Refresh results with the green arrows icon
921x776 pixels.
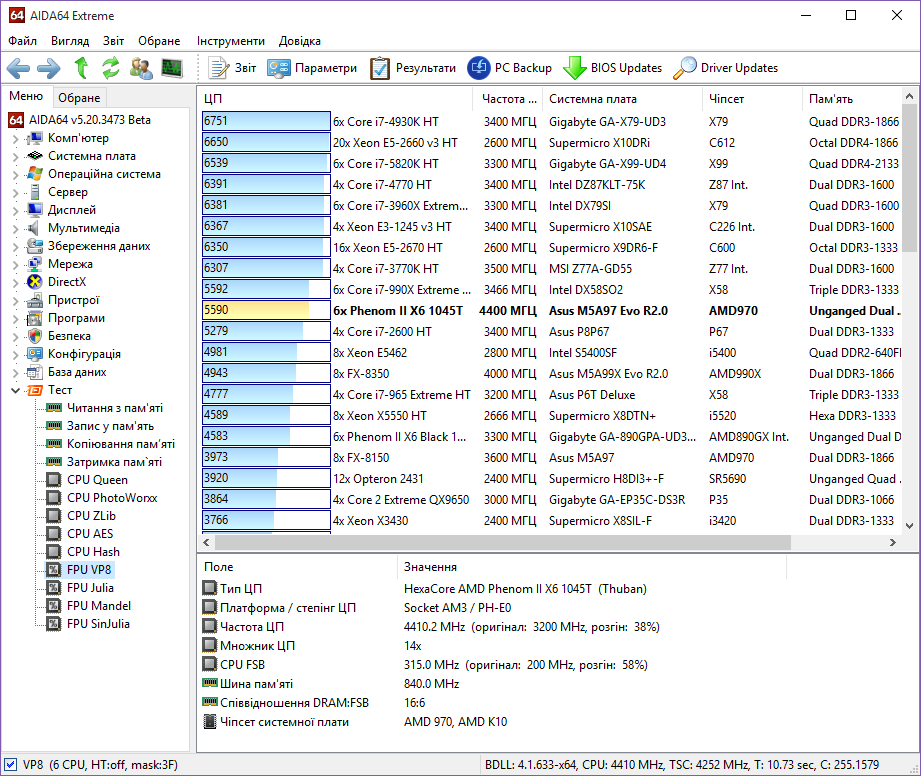111,68
